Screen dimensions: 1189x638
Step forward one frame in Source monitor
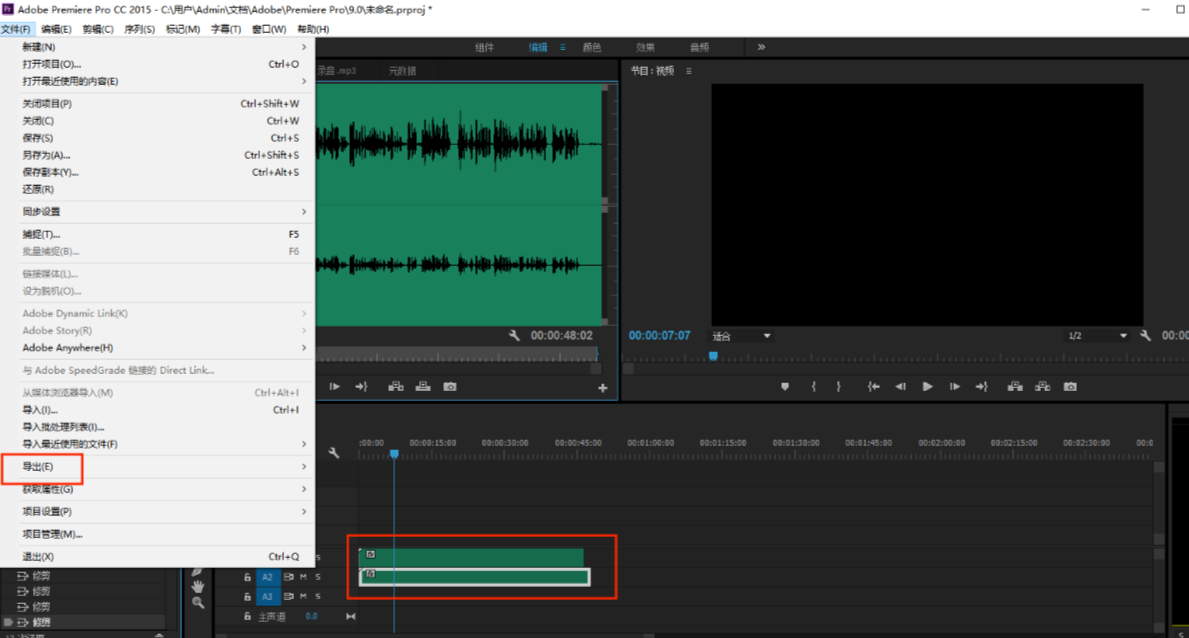click(334, 387)
